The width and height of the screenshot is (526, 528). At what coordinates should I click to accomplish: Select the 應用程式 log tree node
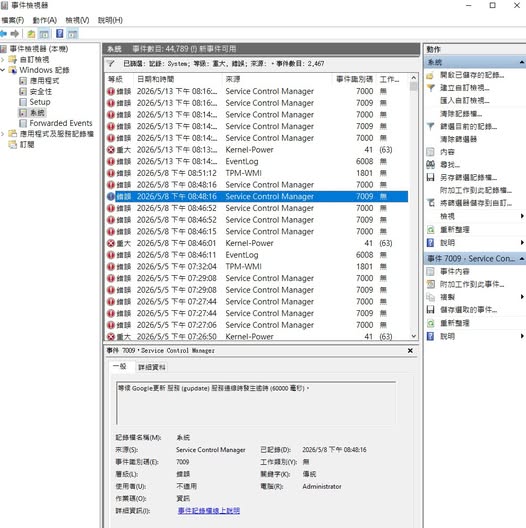click(x=44, y=81)
